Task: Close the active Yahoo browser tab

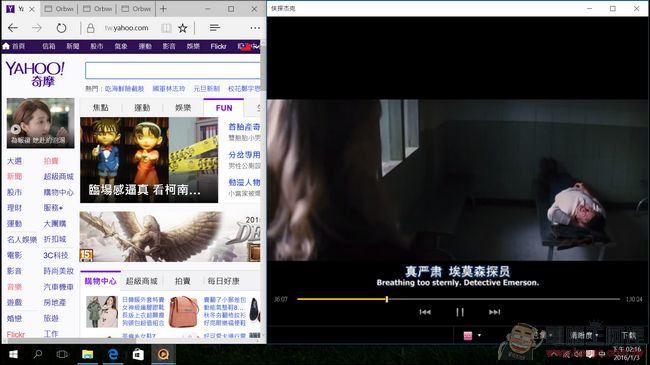Action: [32, 9]
